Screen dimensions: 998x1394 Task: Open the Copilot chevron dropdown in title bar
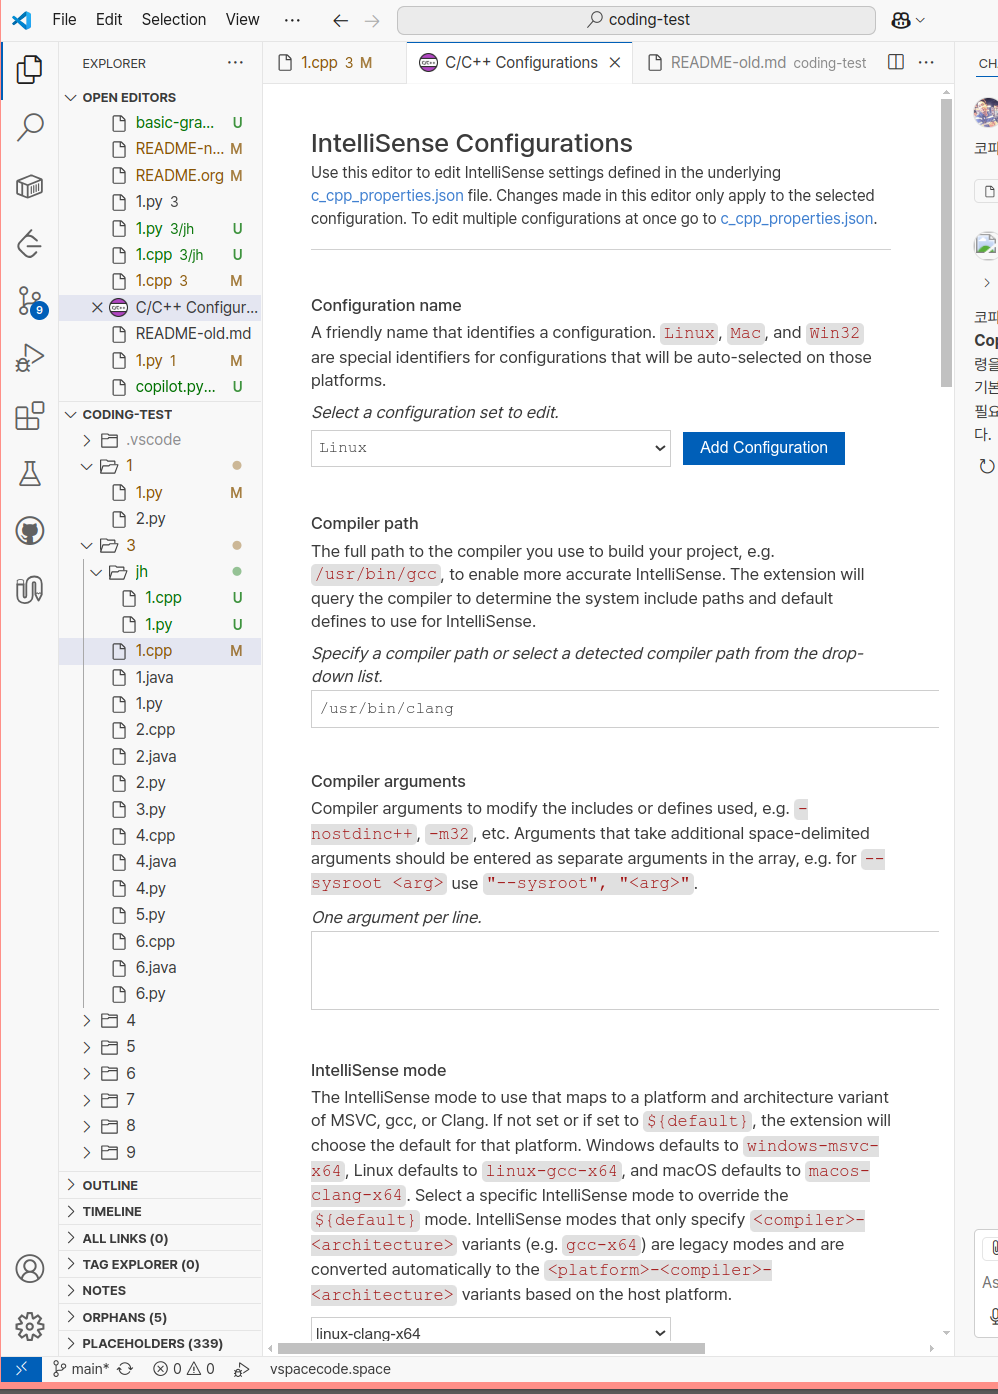click(921, 20)
